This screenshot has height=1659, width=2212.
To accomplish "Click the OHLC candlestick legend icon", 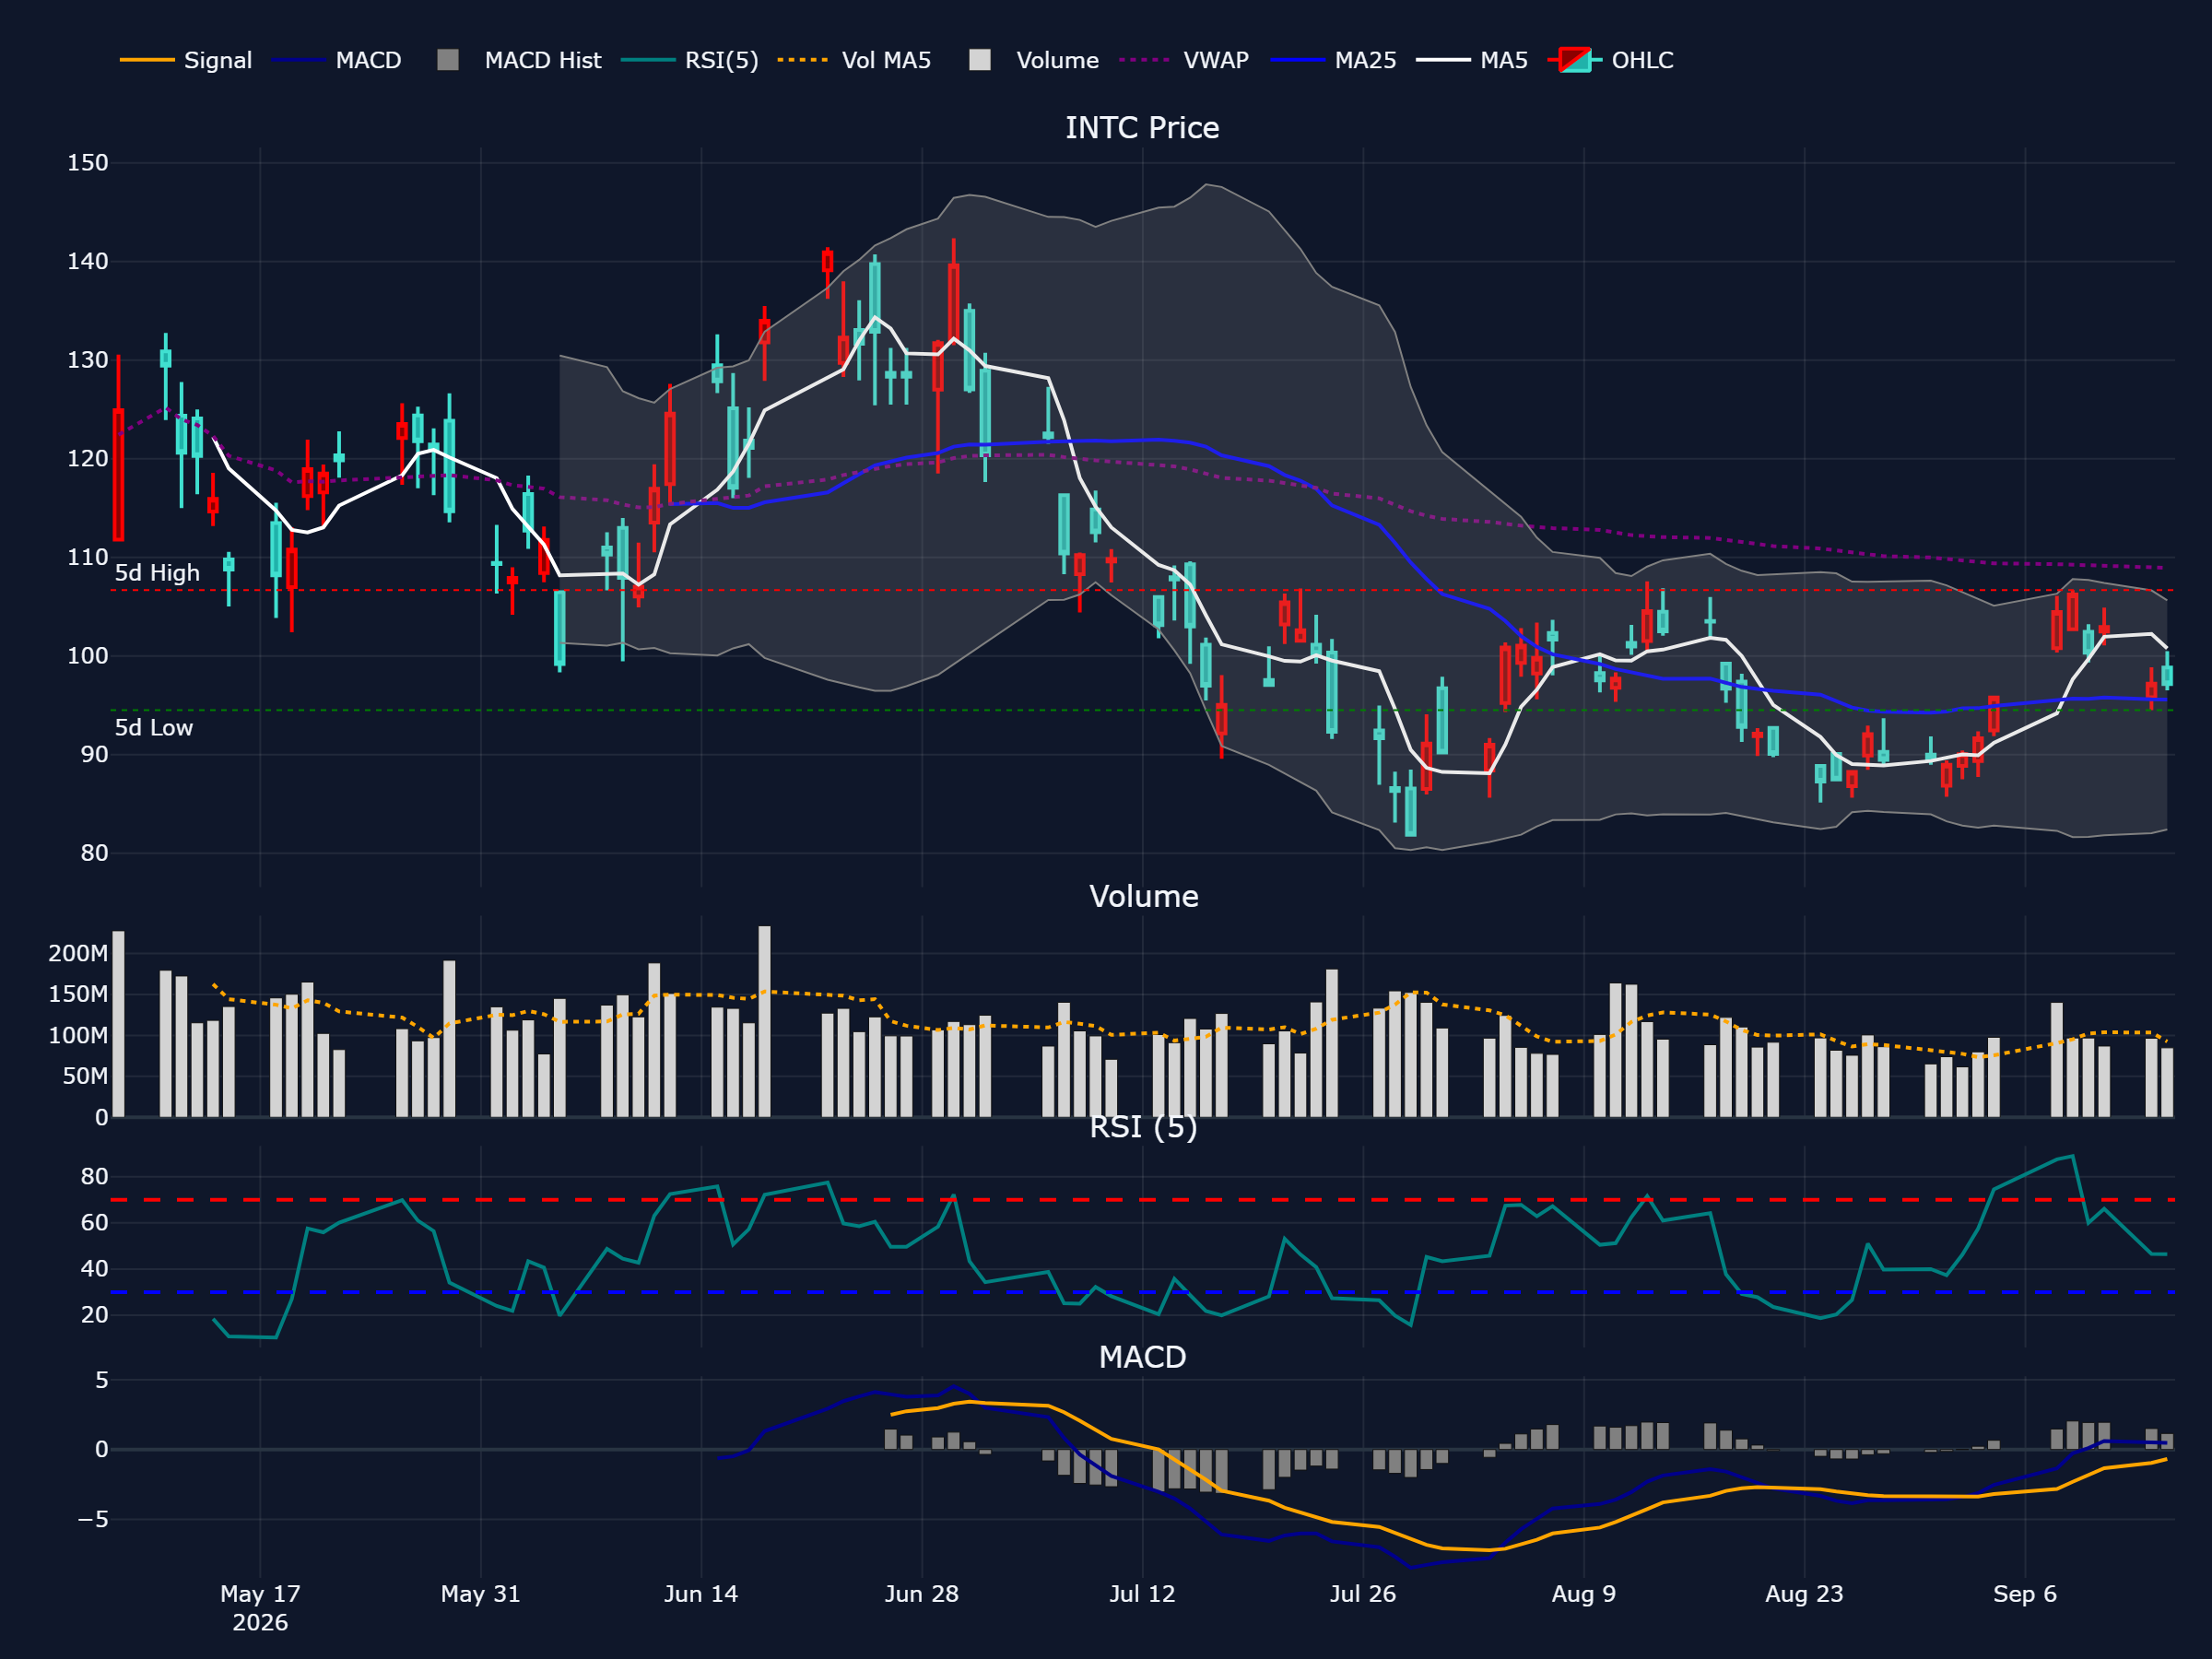I will [1574, 60].
